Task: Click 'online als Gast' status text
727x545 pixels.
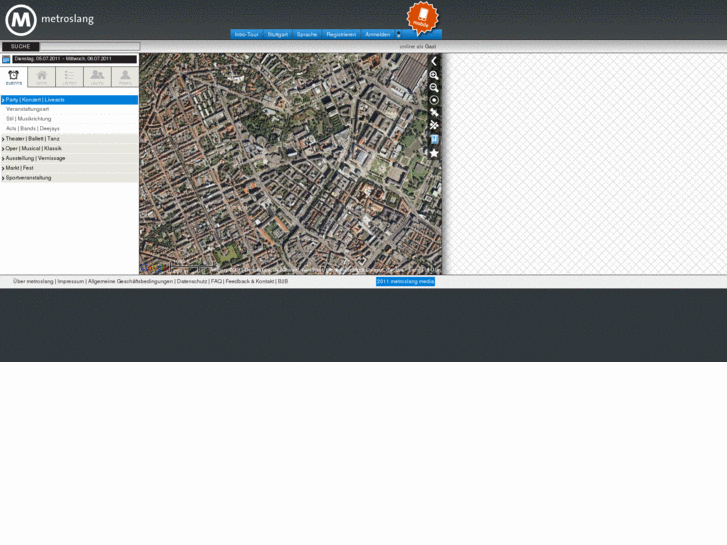Action: 418,46
